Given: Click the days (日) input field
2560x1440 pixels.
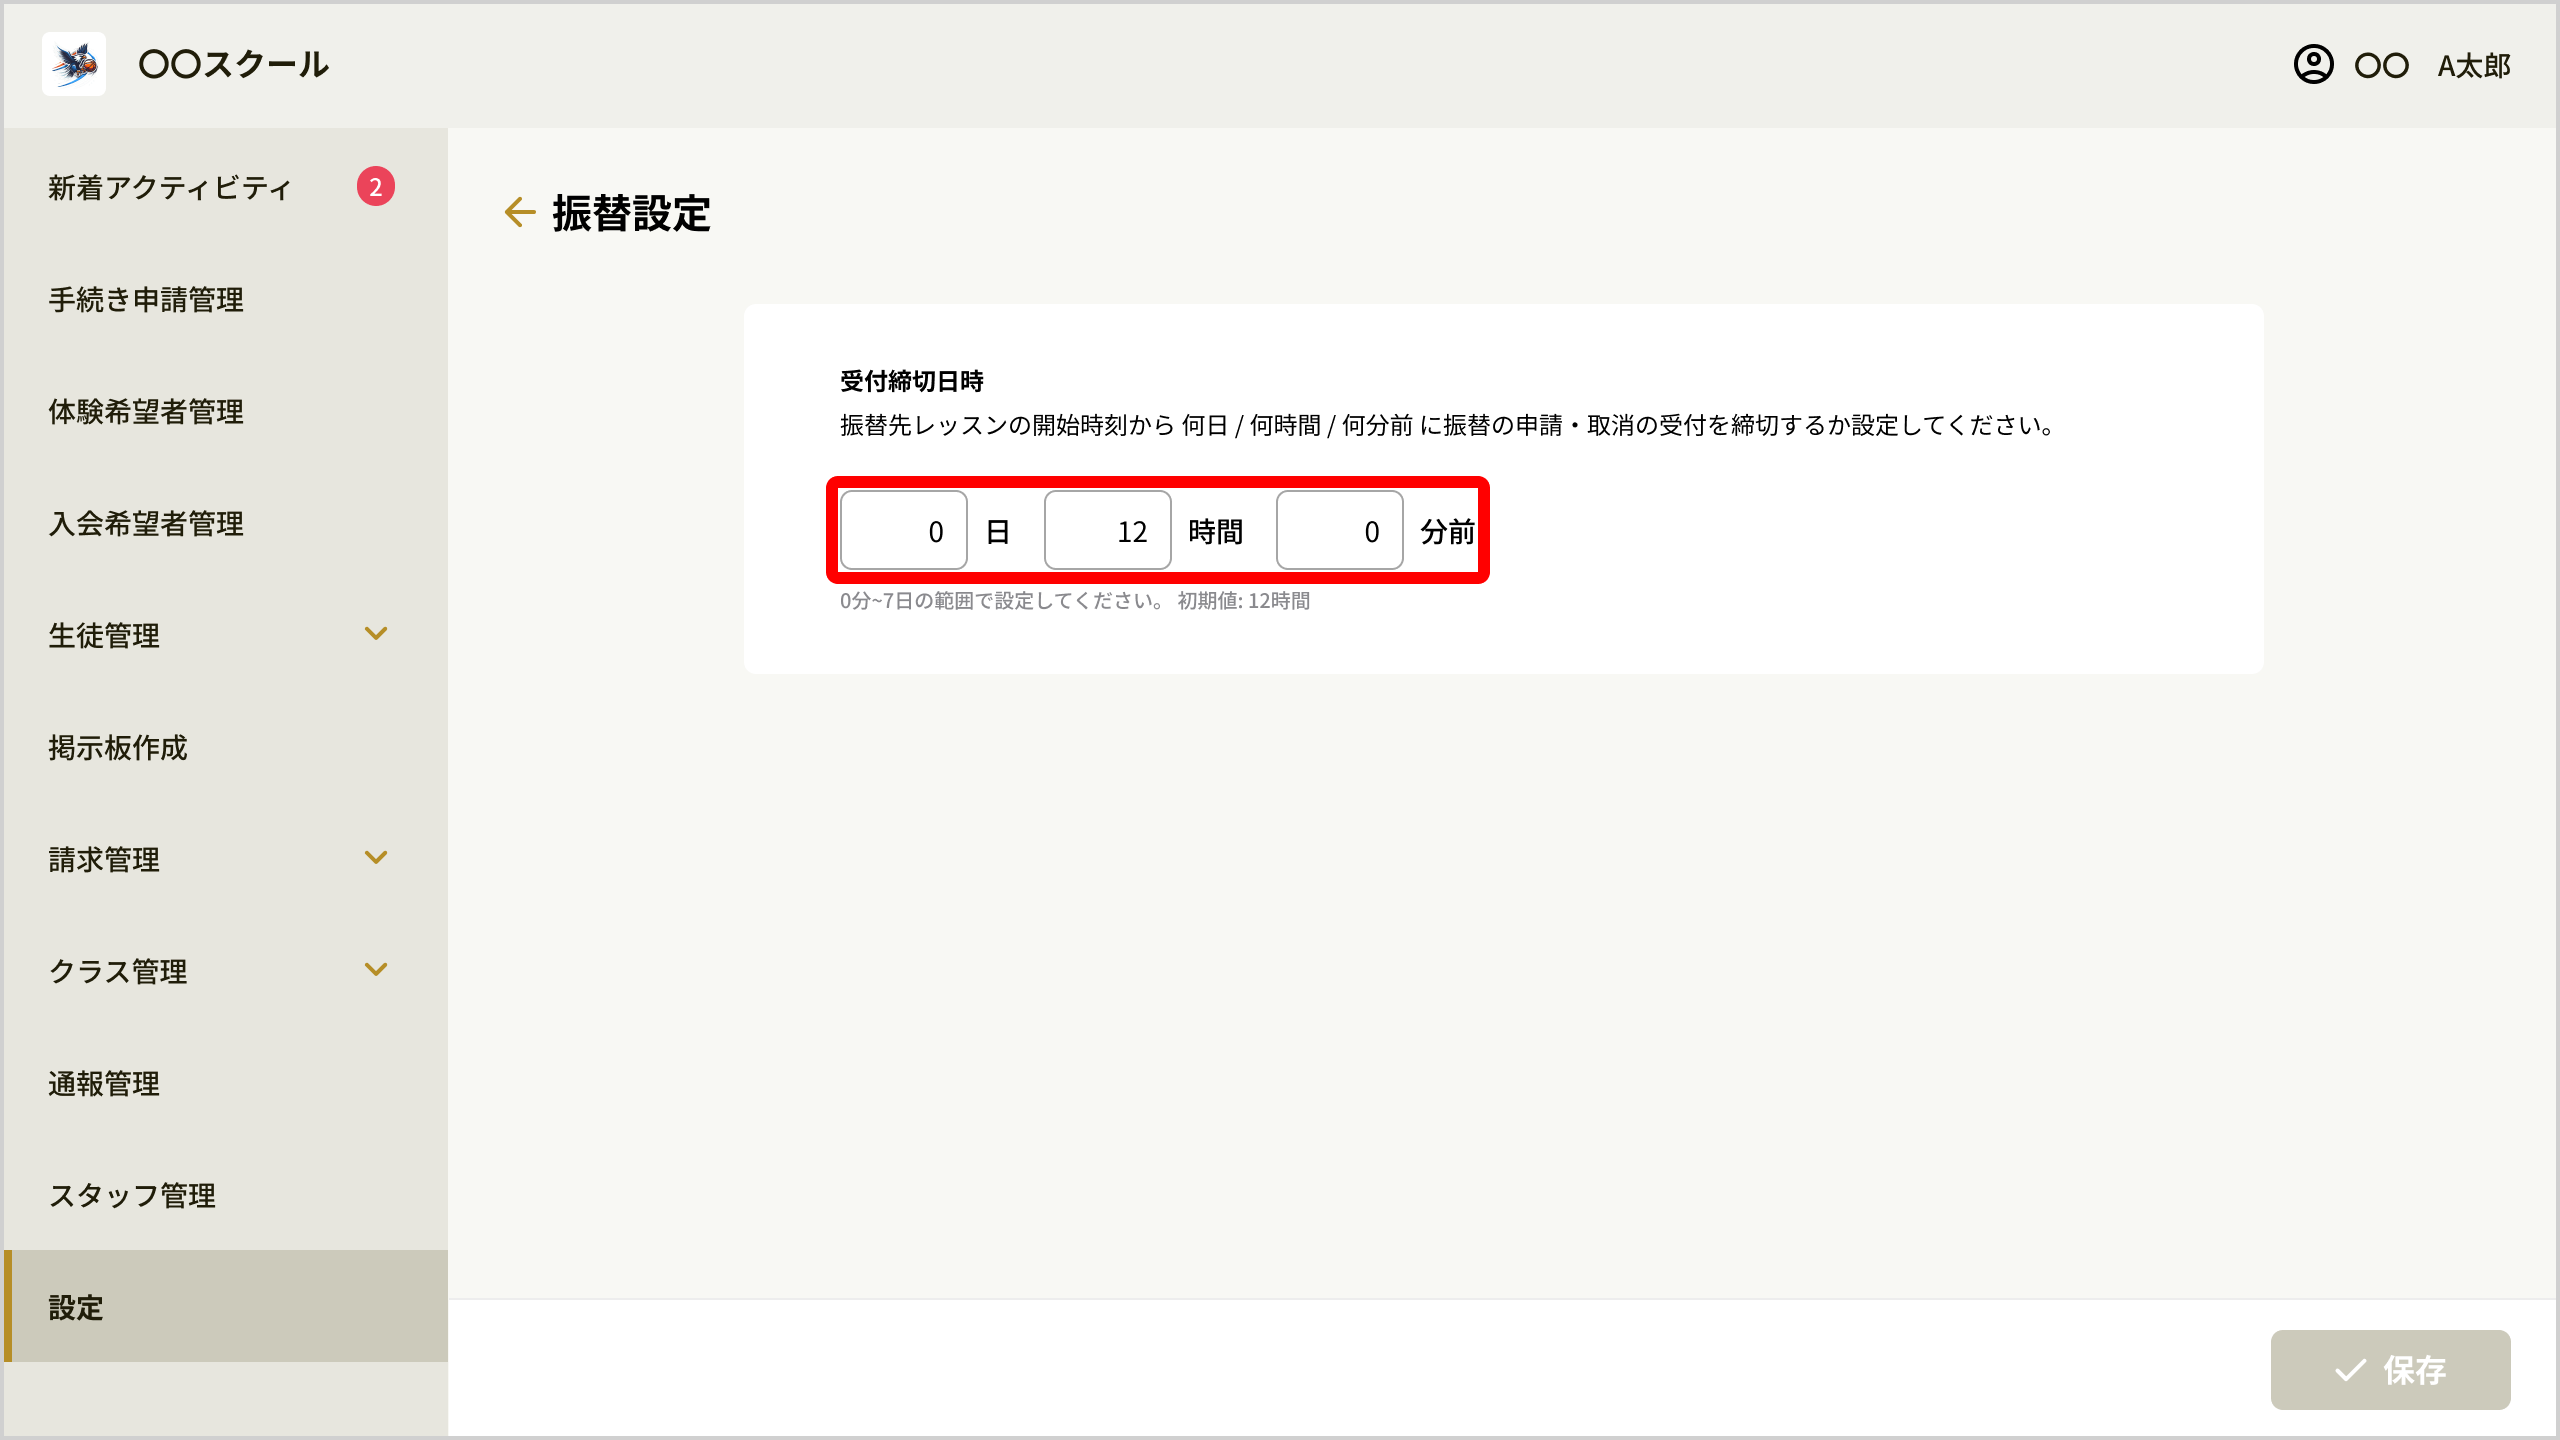Looking at the screenshot, I should pyautogui.click(x=904, y=531).
